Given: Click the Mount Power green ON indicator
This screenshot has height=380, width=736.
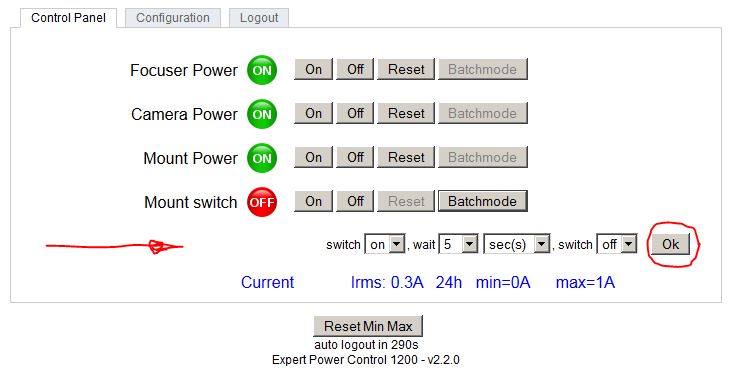Looking at the screenshot, I should pyautogui.click(x=262, y=158).
